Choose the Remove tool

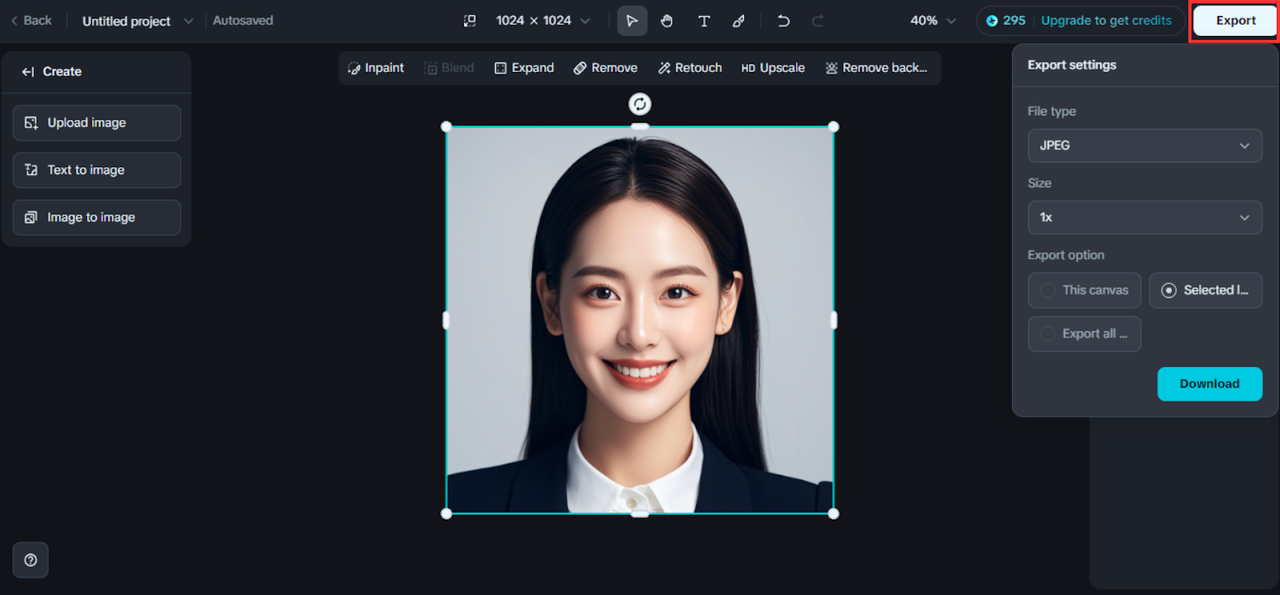(x=605, y=68)
